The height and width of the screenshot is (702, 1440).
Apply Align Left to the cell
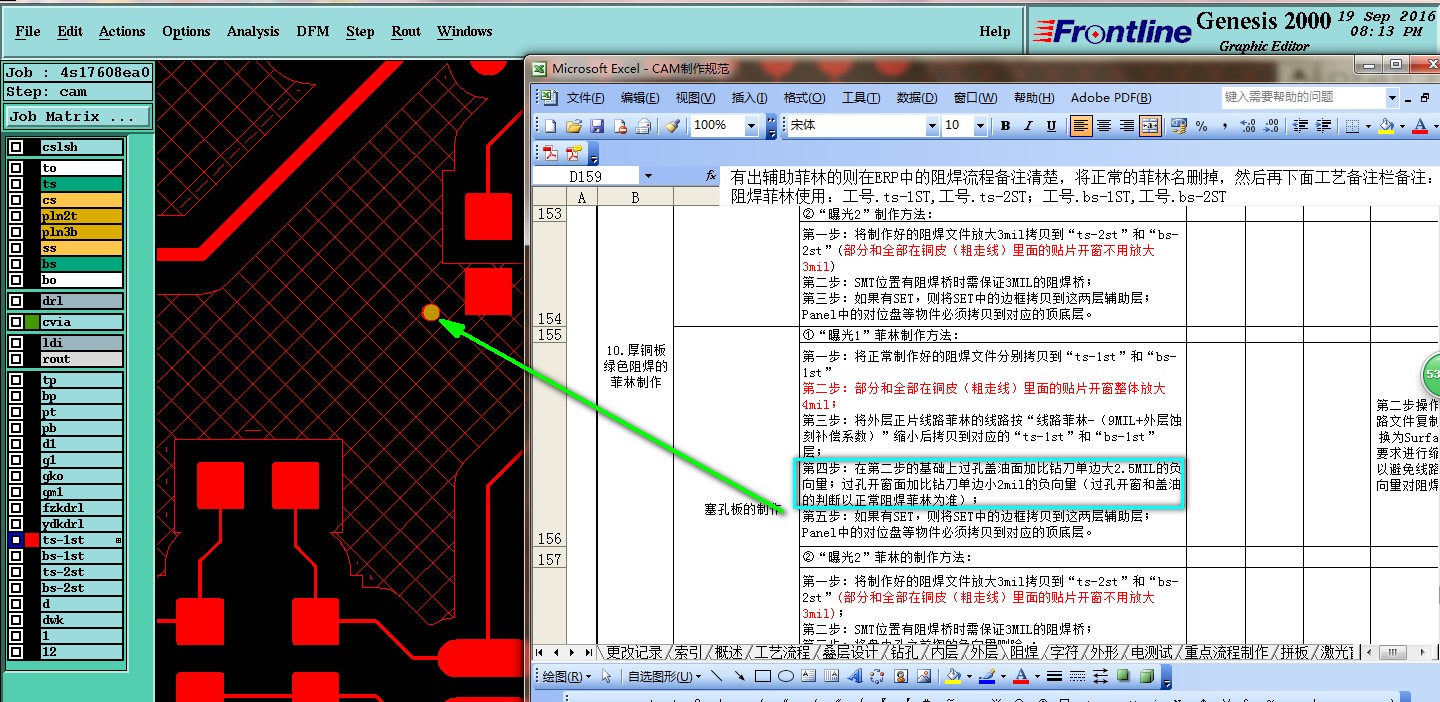tap(1080, 126)
